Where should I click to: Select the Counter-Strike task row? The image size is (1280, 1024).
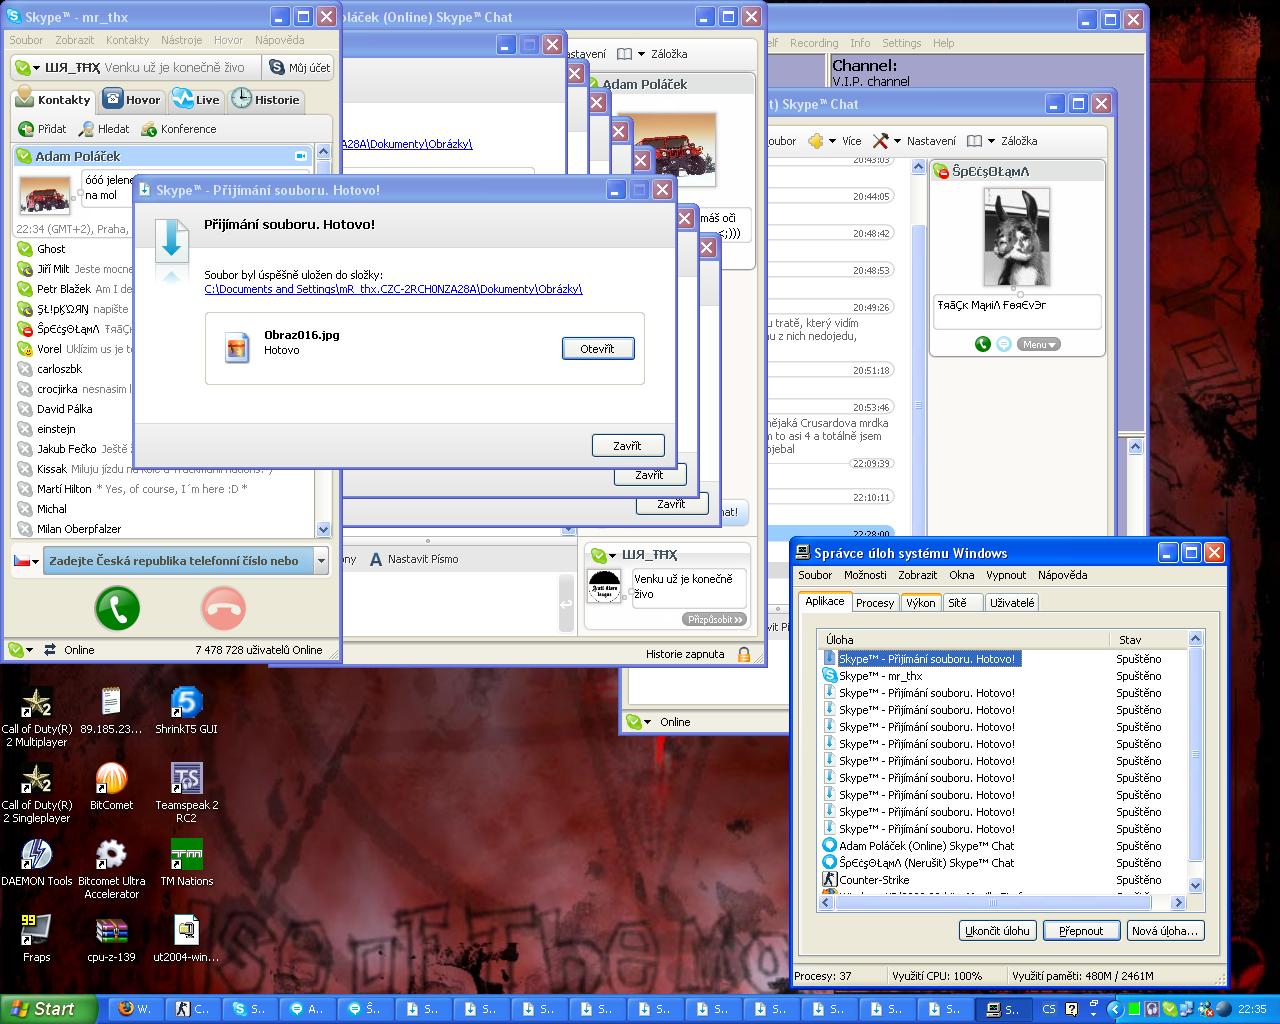(x=1004, y=880)
